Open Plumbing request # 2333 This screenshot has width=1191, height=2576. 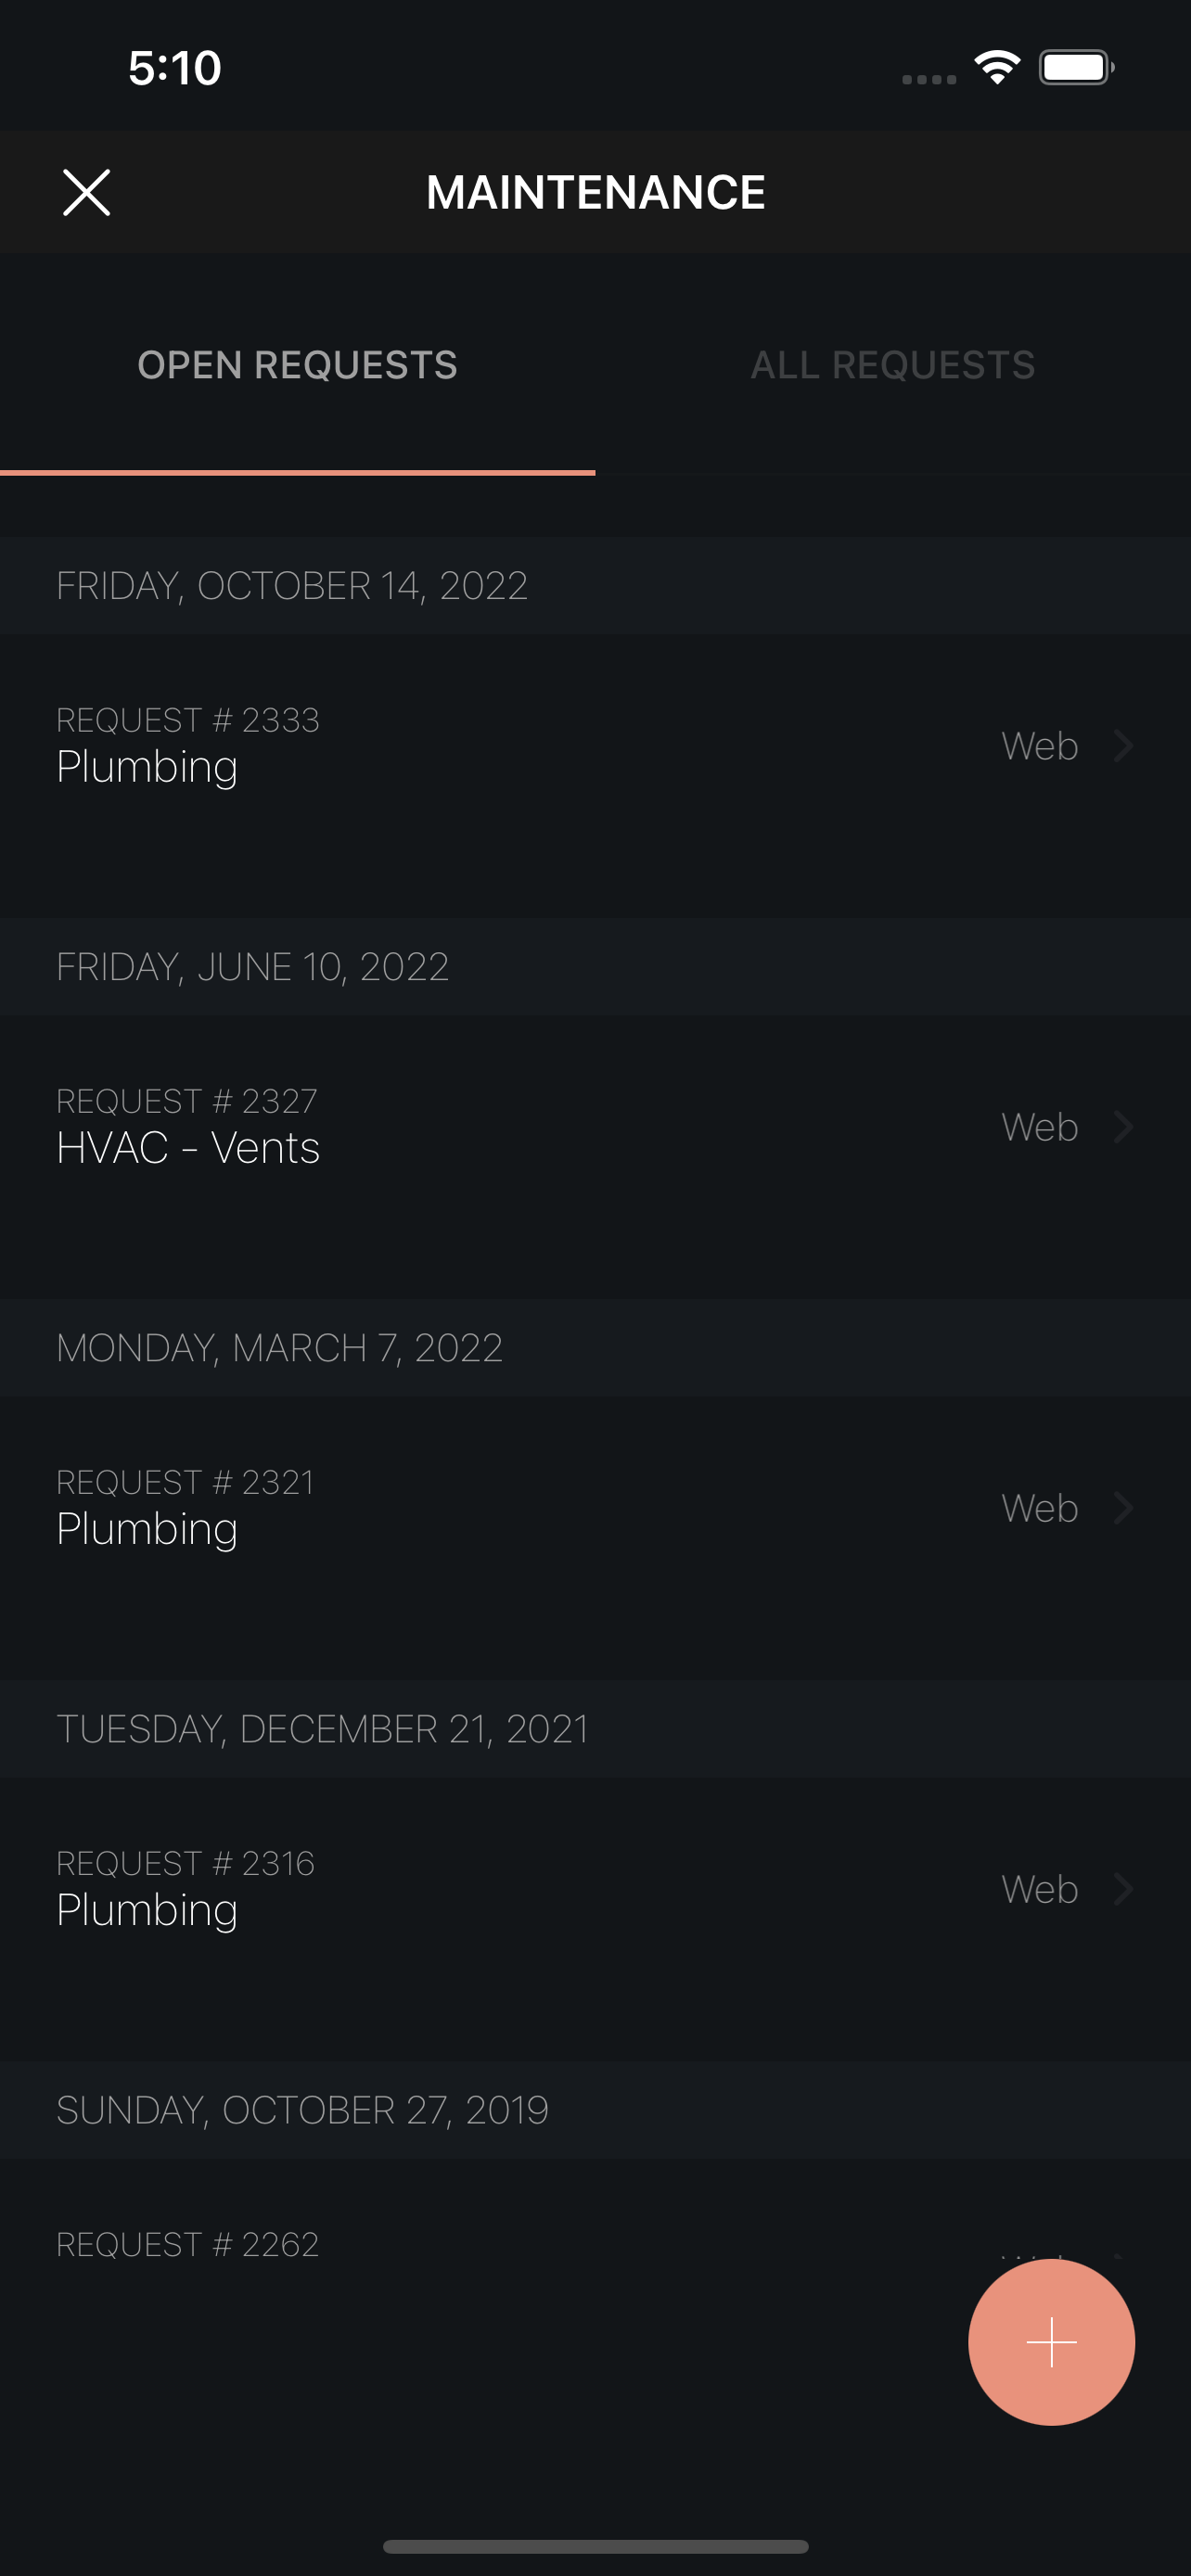[595, 746]
